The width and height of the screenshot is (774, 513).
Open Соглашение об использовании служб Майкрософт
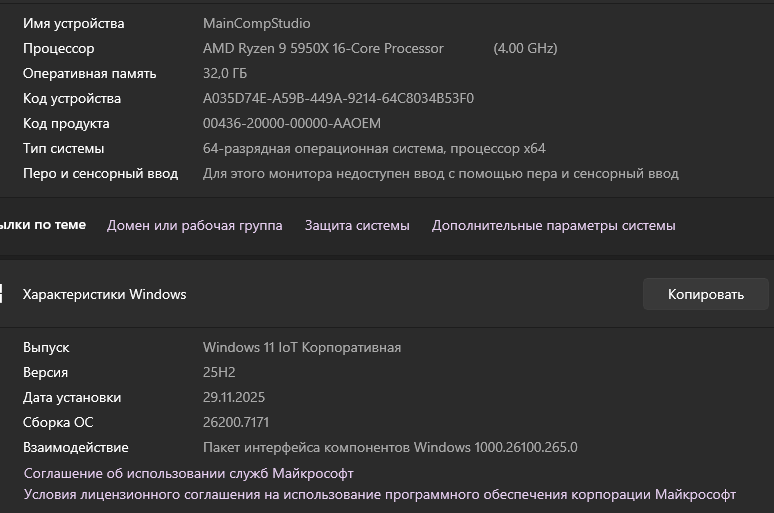click(x=188, y=473)
